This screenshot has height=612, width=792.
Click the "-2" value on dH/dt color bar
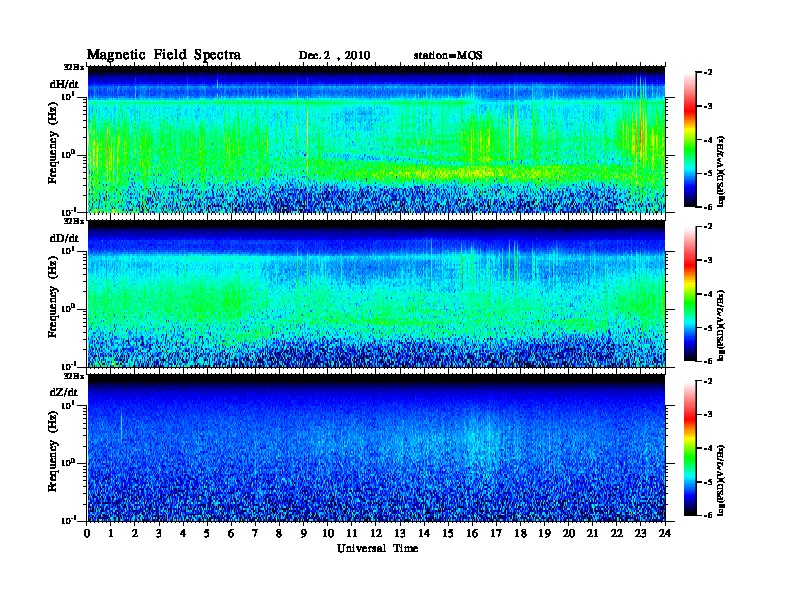pyautogui.click(x=708, y=73)
